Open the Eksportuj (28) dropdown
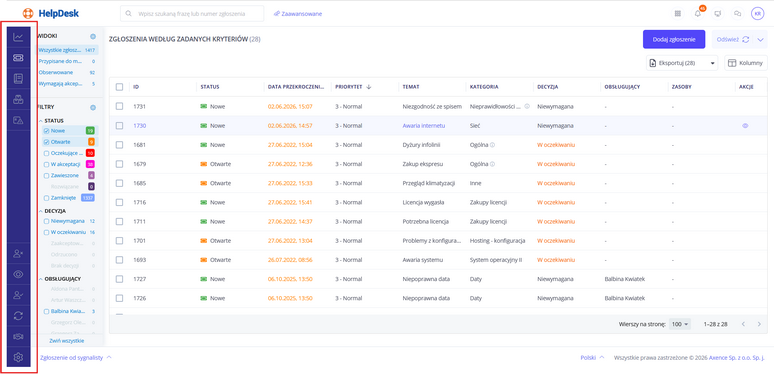The width and height of the screenshot is (774, 374). (x=682, y=63)
